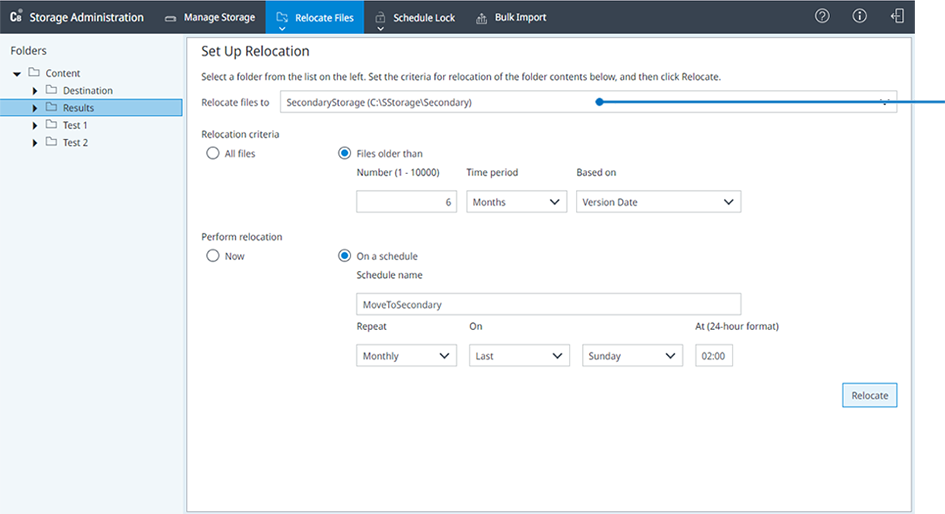Click the sign out door icon
945x514 pixels.
(x=897, y=17)
